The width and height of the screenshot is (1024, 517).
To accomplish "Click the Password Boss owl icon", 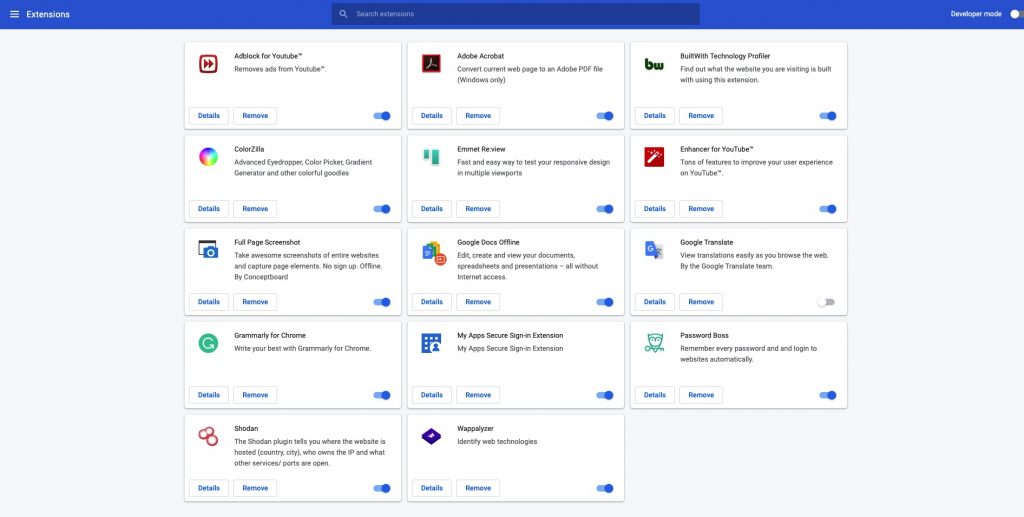I will [654, 343].
